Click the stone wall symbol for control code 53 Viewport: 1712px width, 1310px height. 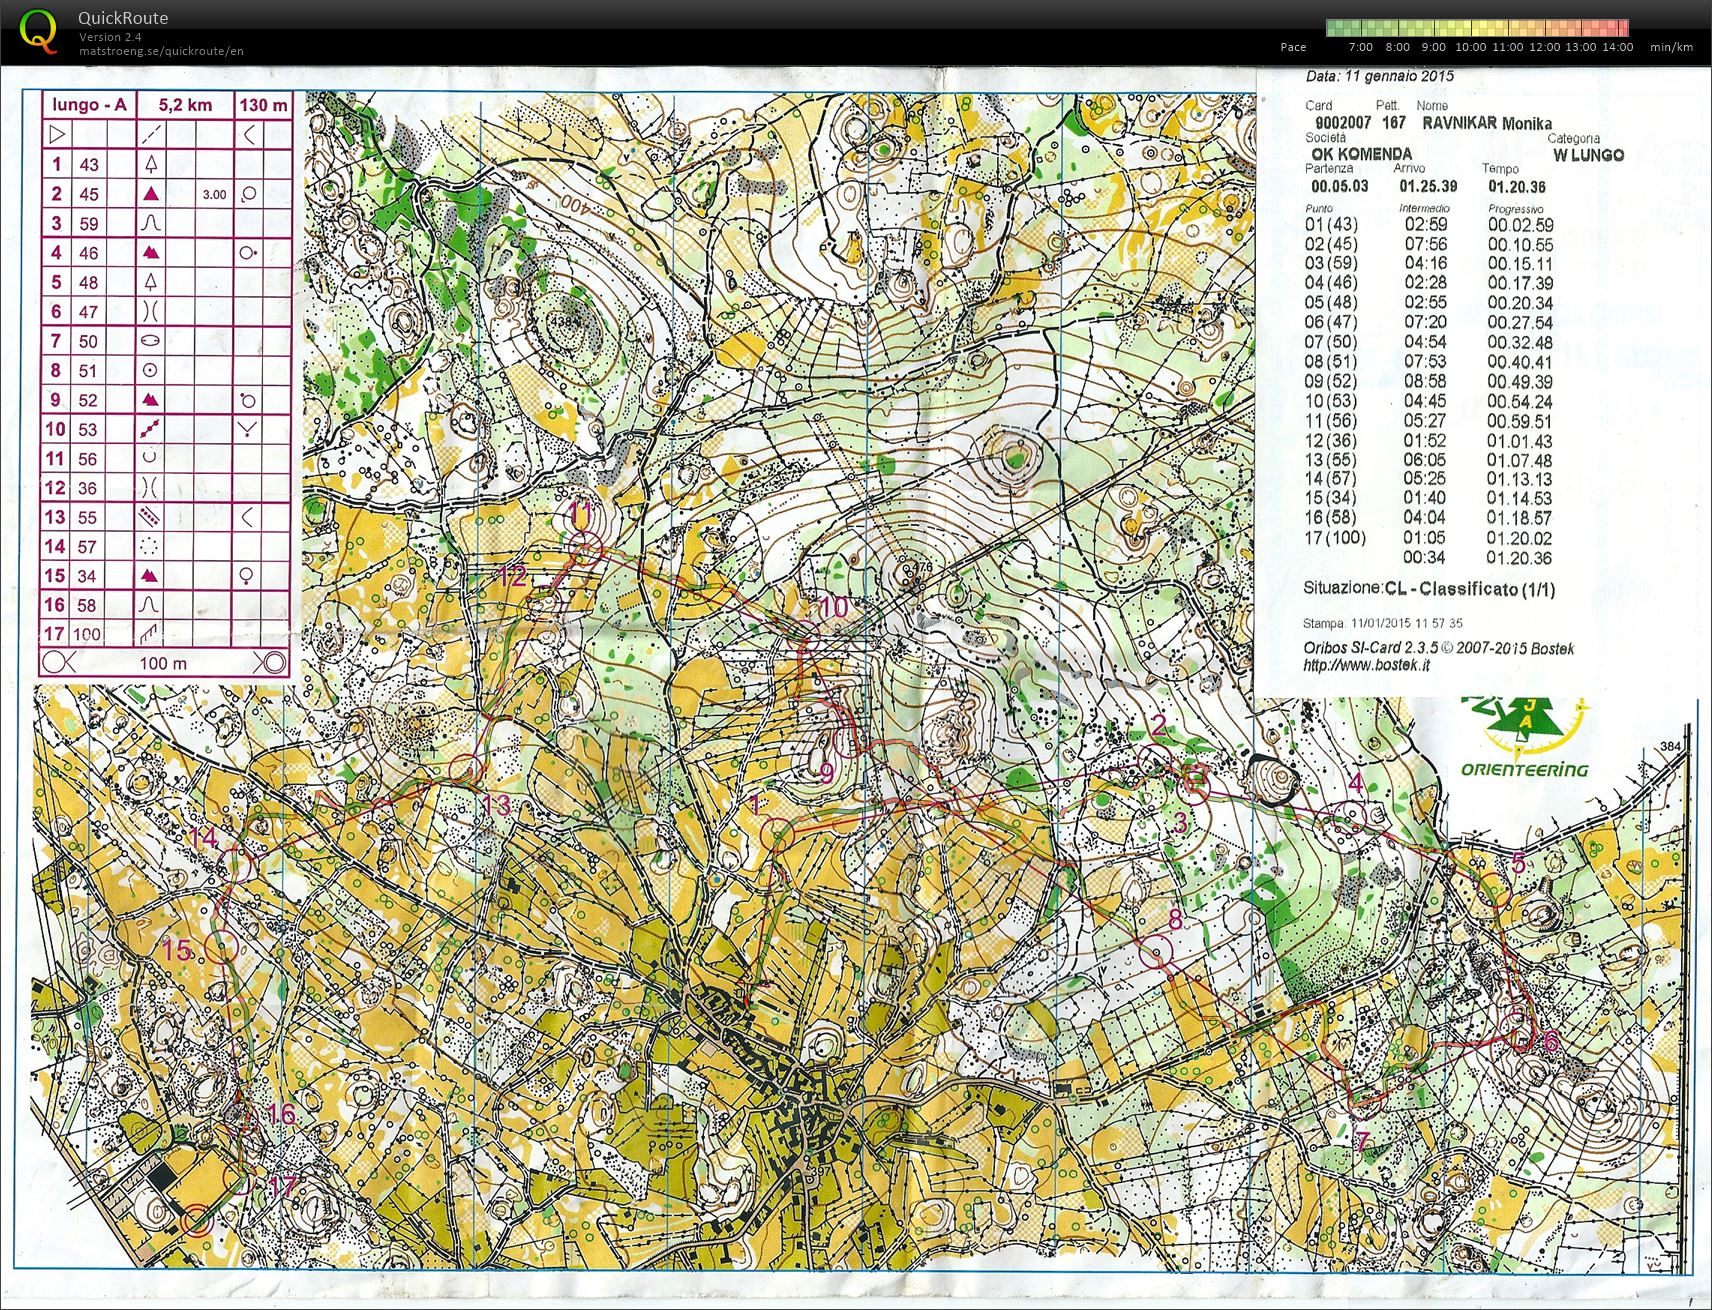[x=150, y=429]
